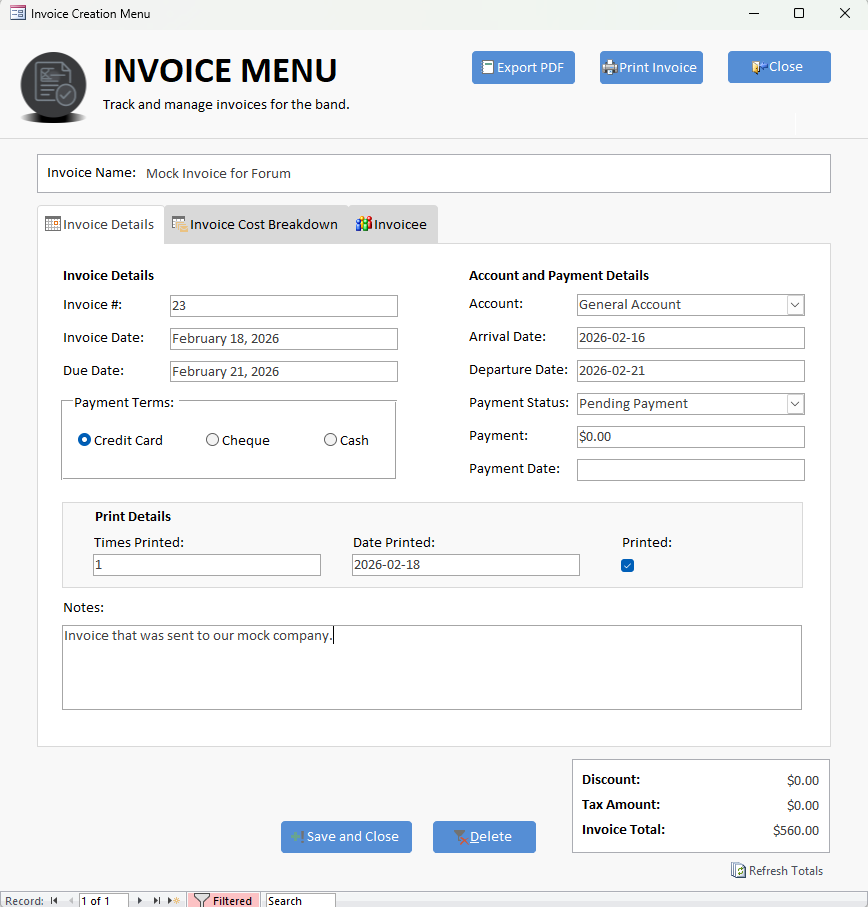Switch to Invoice Cost Breakdown tab
Screen dimensions: 868x907
click(x=256, y=225)
